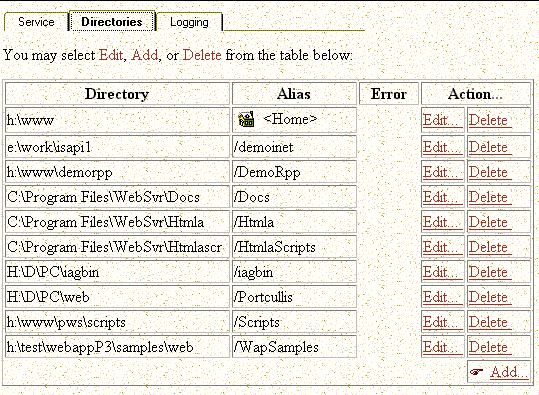Delete the h:\www home directory entry

coord(490,120)
